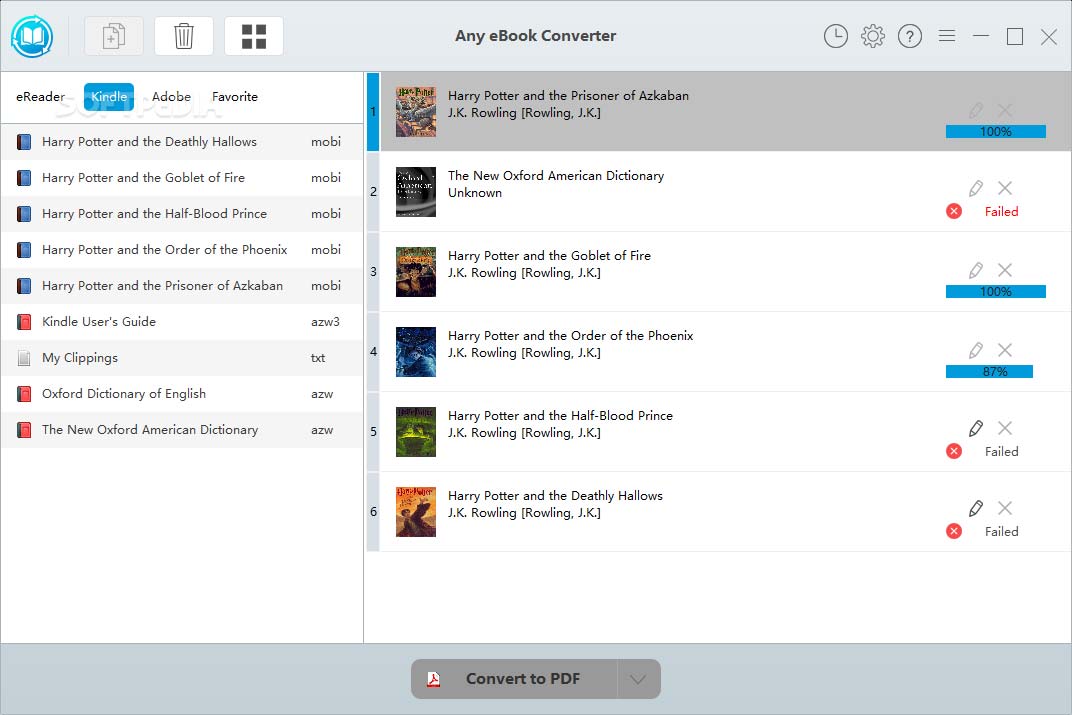1072x715 pixels.
Task: Open conversion history clock icon
Action: click(x=835, y=36)
